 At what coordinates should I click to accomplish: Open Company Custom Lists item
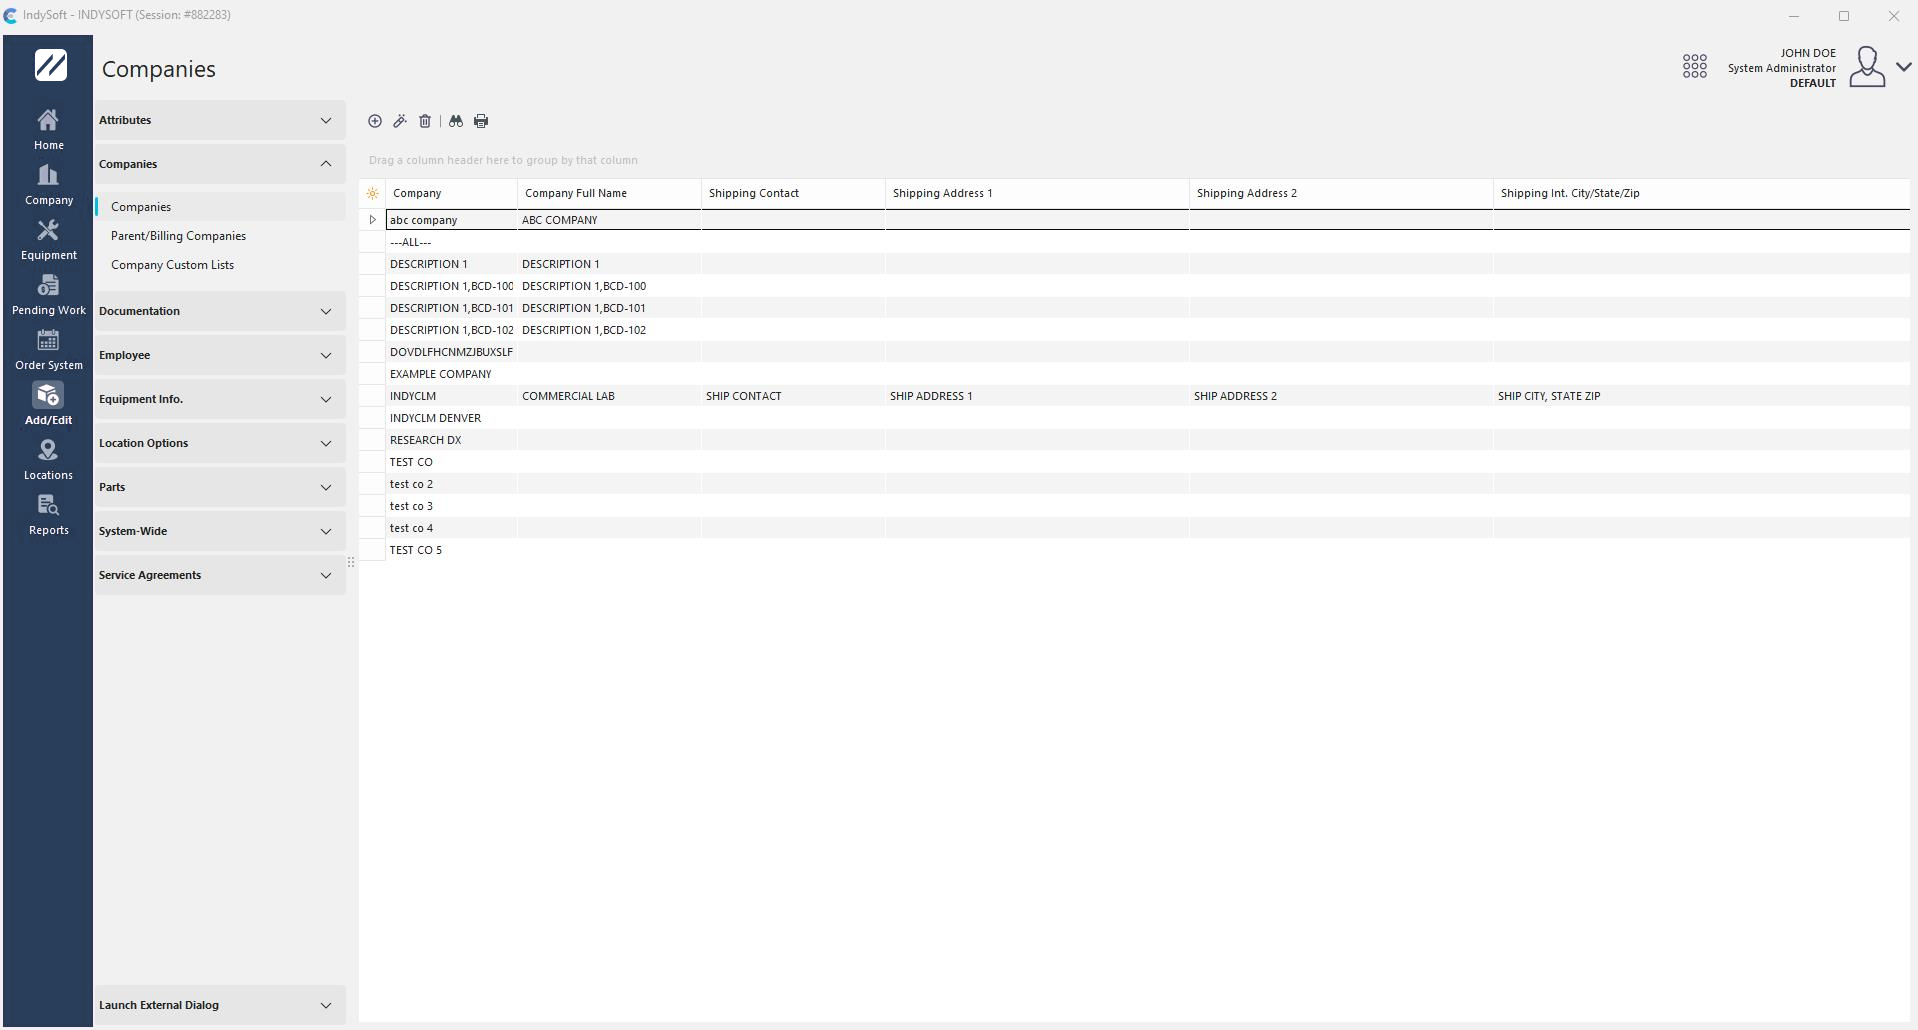tap(220, 265)
